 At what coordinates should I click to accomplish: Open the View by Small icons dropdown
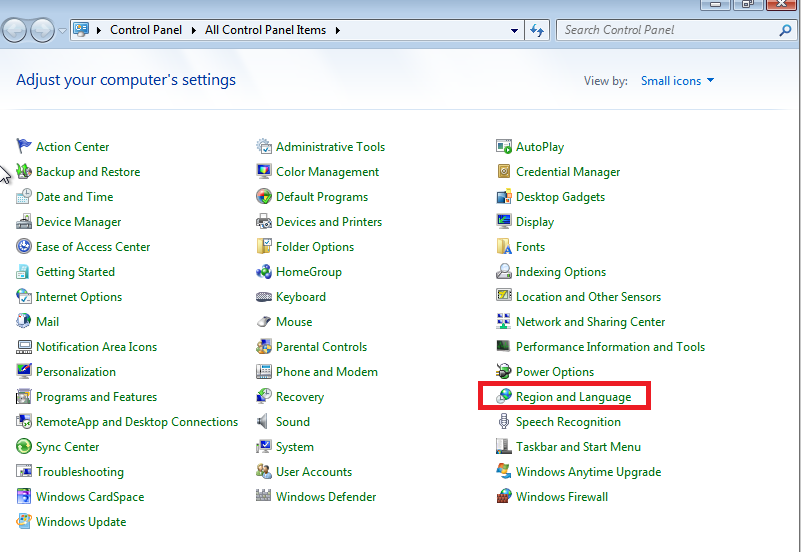click(678, 81)
